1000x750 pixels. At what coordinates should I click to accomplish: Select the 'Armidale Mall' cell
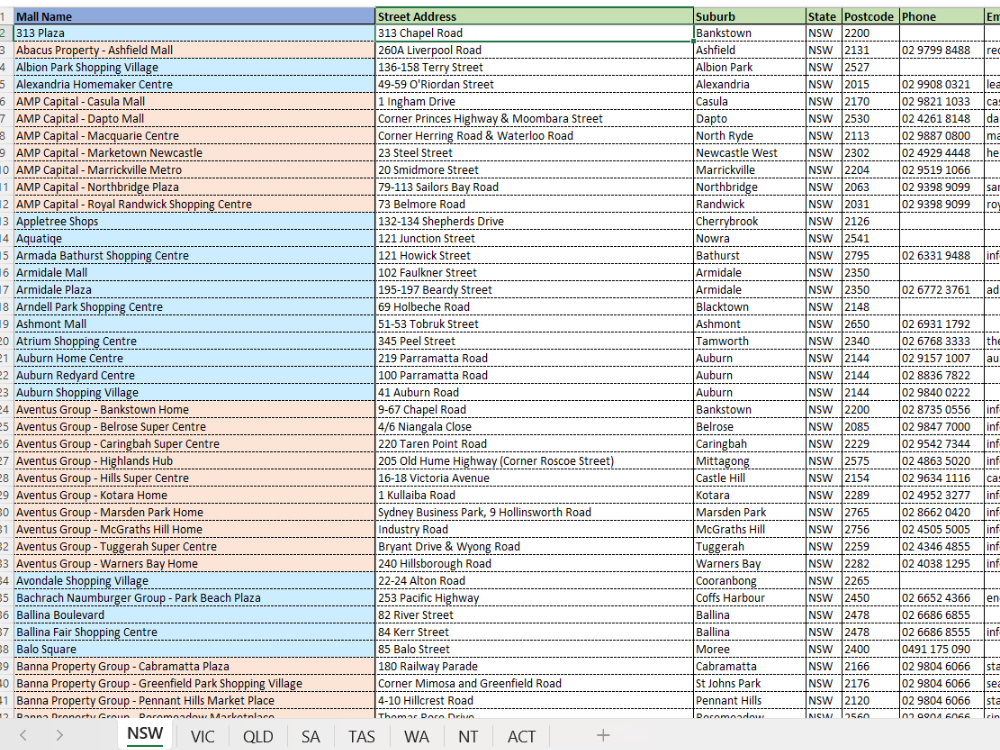pyautogui.click(x=195, y=272)
